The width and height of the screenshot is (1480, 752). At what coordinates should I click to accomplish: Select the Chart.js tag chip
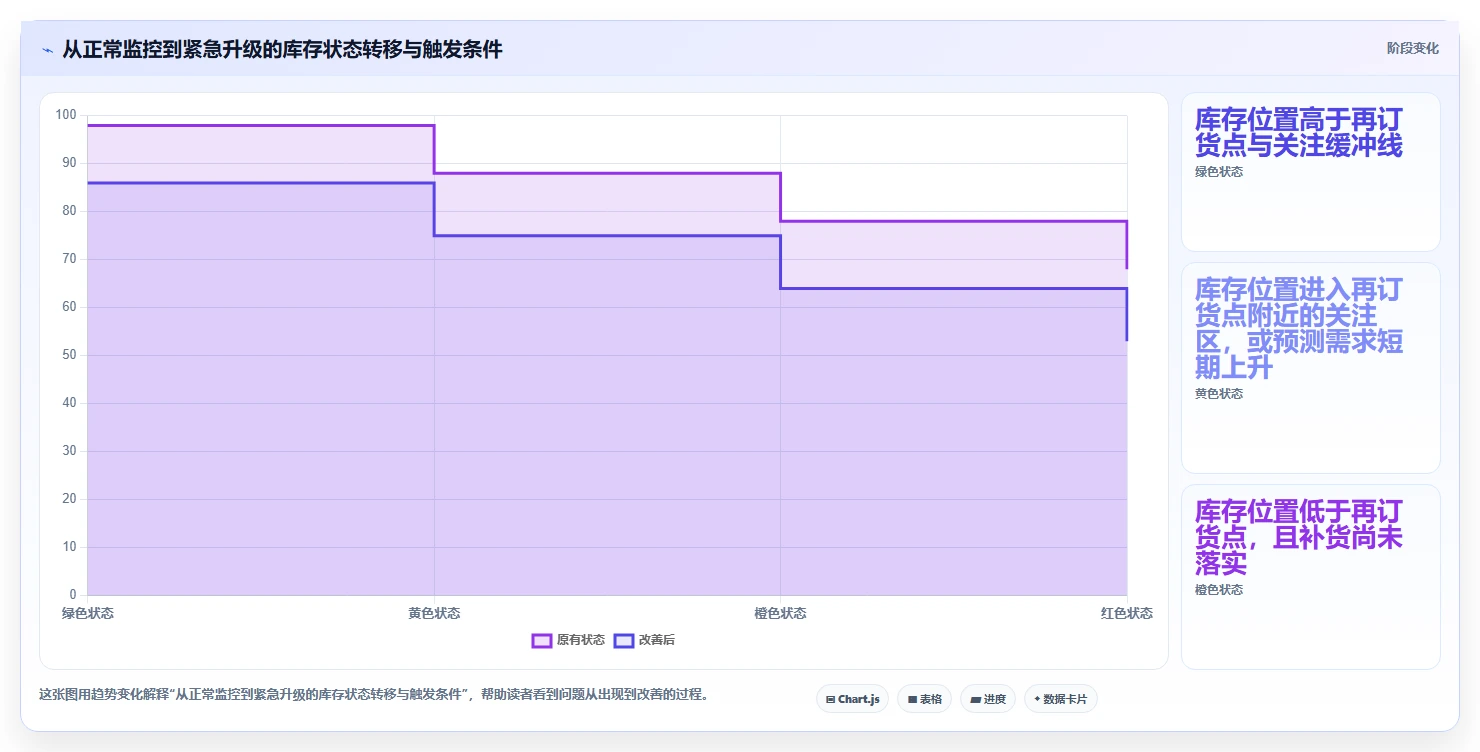852,699
